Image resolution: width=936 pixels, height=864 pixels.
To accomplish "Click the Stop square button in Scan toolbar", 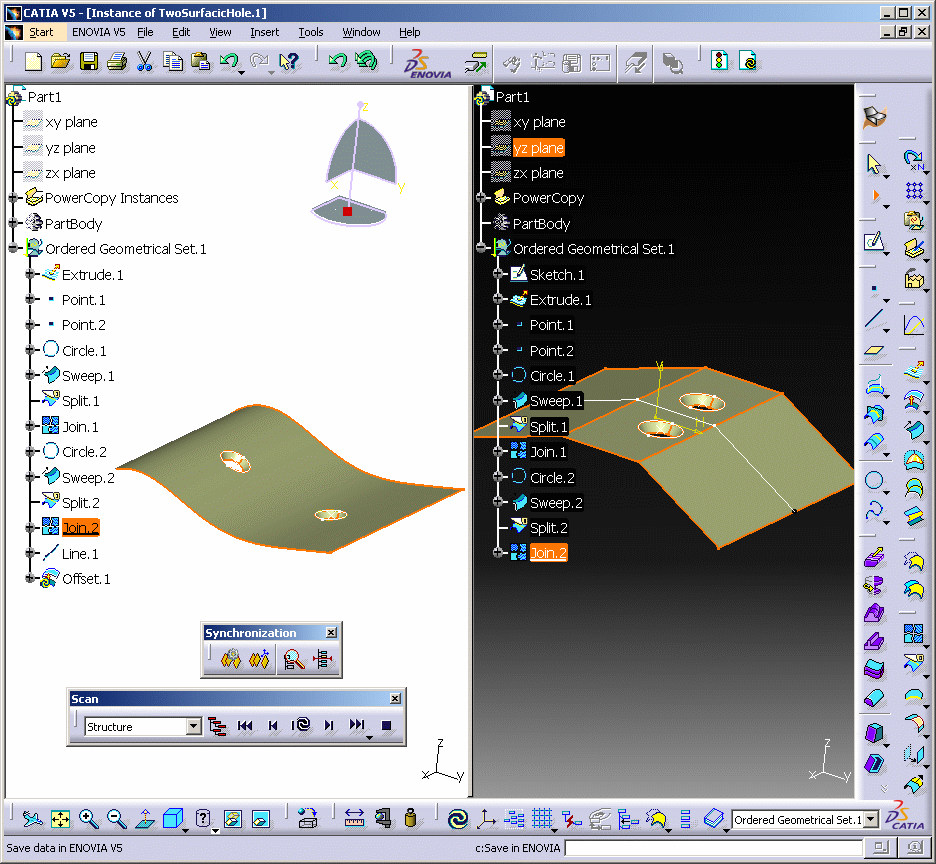I will coord(386,726).
